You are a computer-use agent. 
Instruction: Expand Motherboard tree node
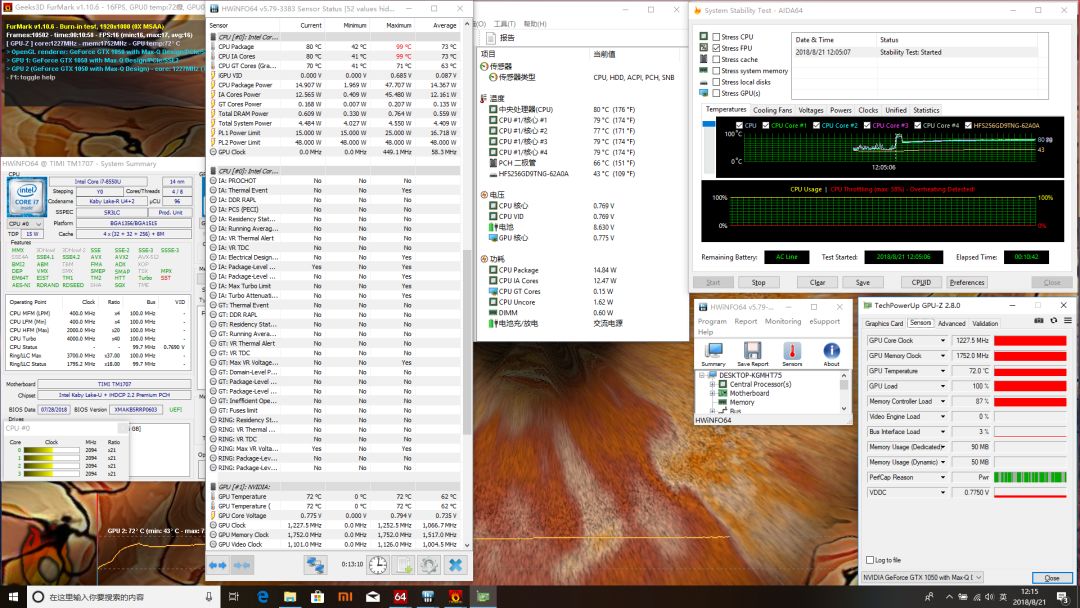[x=712, y=393]
